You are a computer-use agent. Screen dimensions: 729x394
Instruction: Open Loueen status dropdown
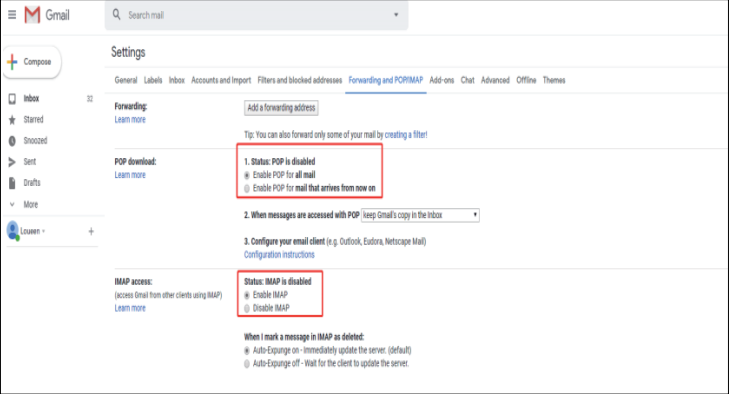(44, 231)
